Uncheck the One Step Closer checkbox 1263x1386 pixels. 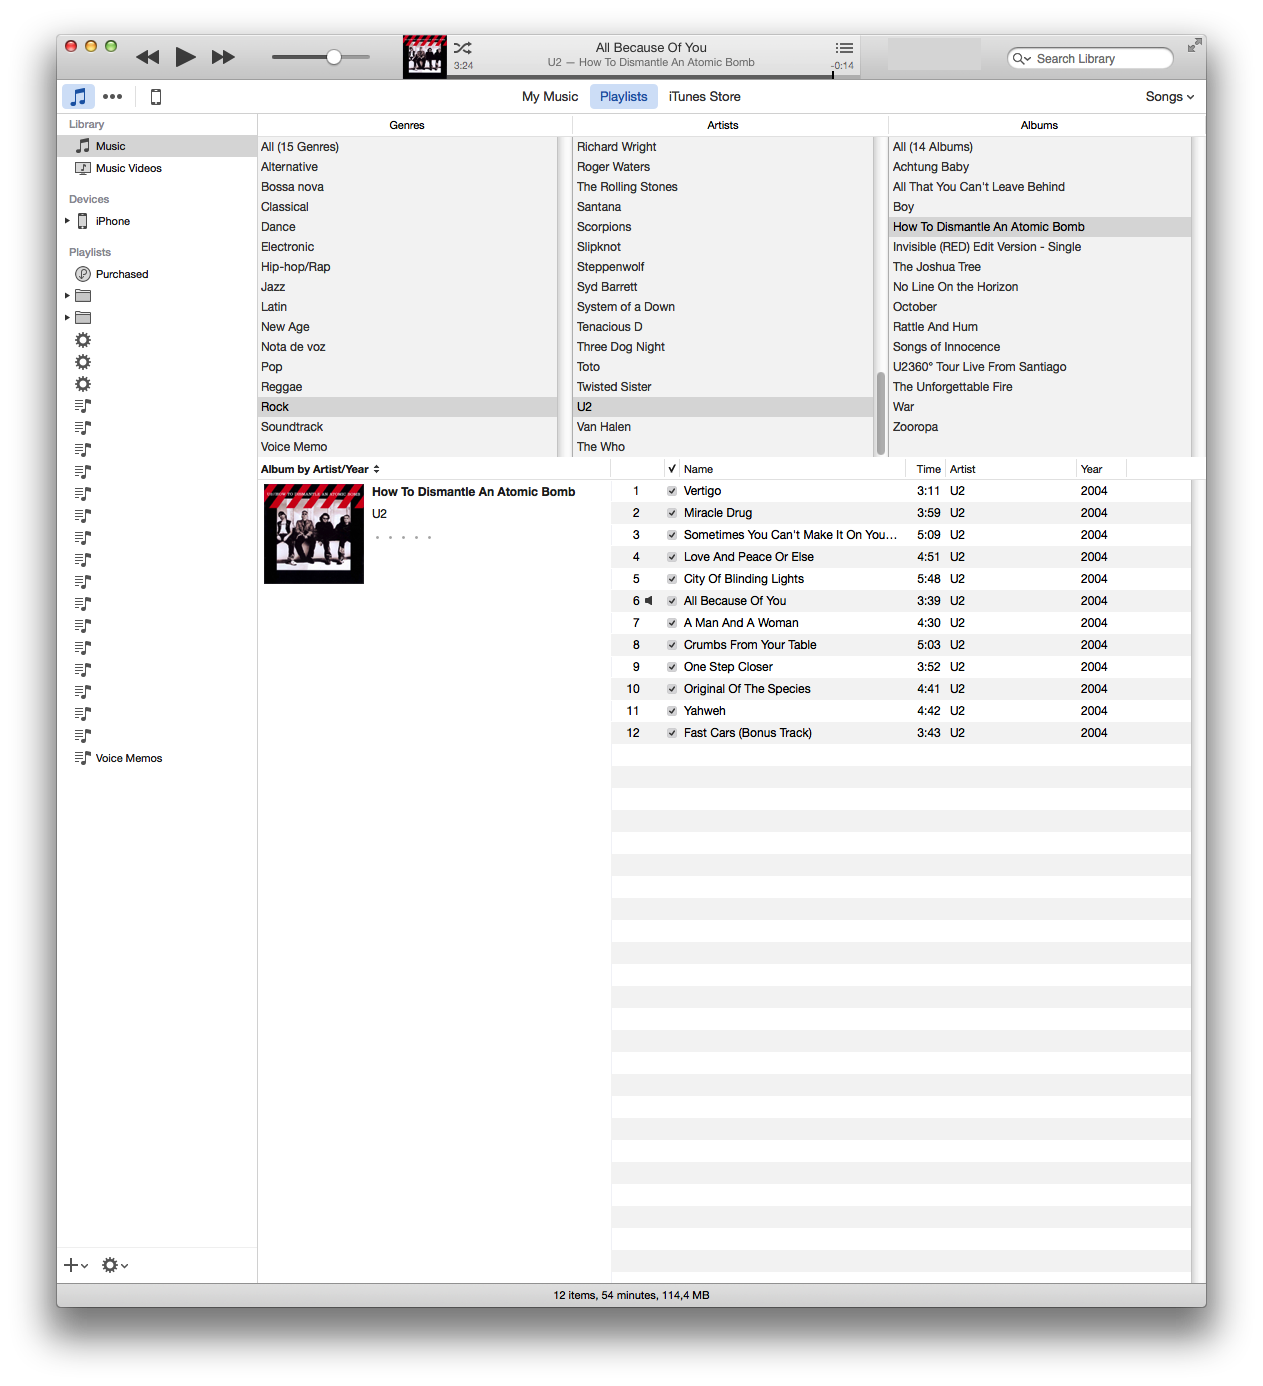point(672,667)
